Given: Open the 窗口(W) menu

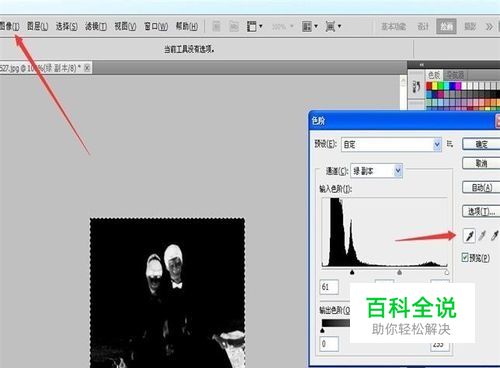Looking at the screenshot, I should tap(156, 26).
